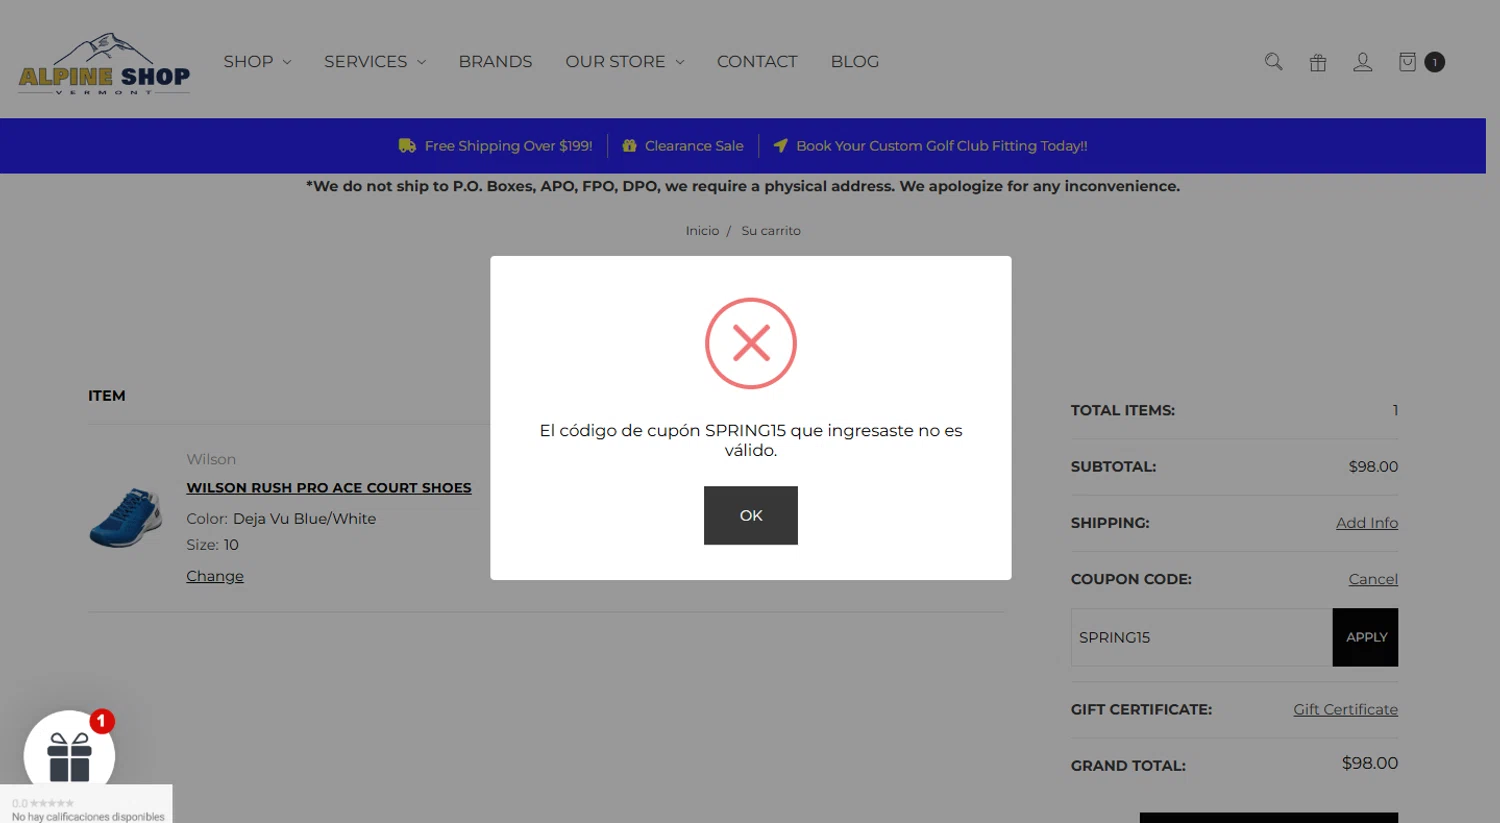Image resolution: width=1500 pixels, height=823 pixels.
Task: Click Change under the shoe item
Action: click(215, 576)
